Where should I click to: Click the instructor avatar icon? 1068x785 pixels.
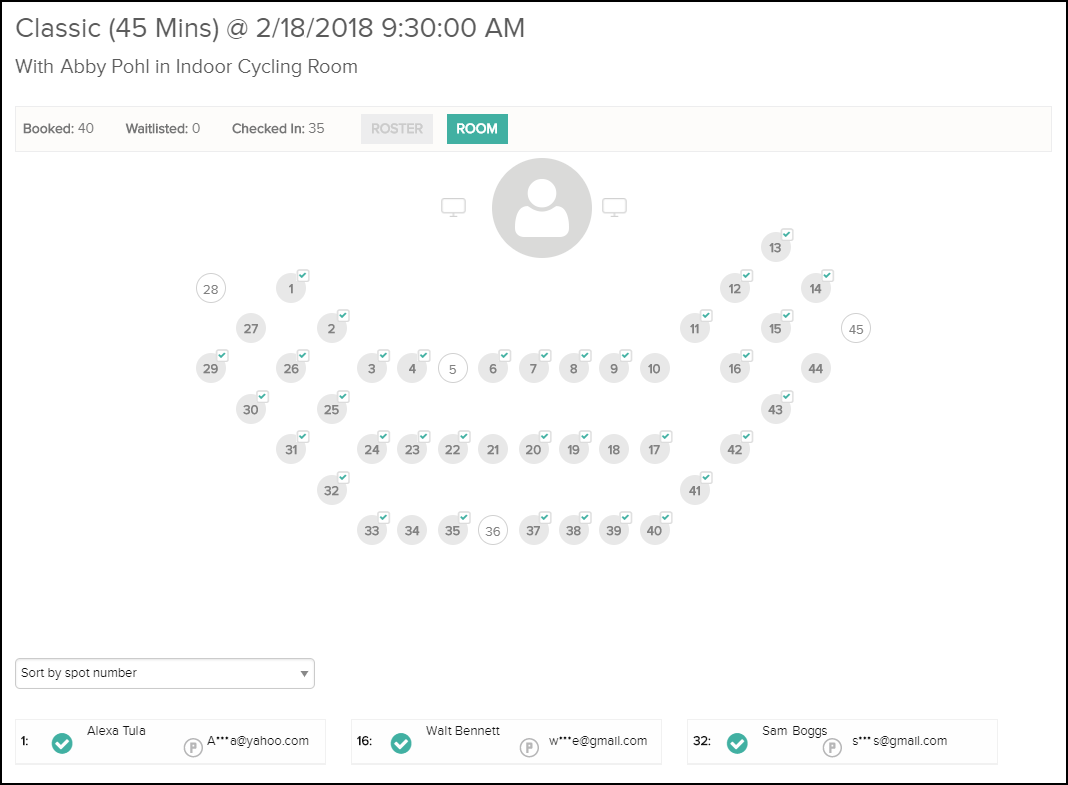pos(541,207)
